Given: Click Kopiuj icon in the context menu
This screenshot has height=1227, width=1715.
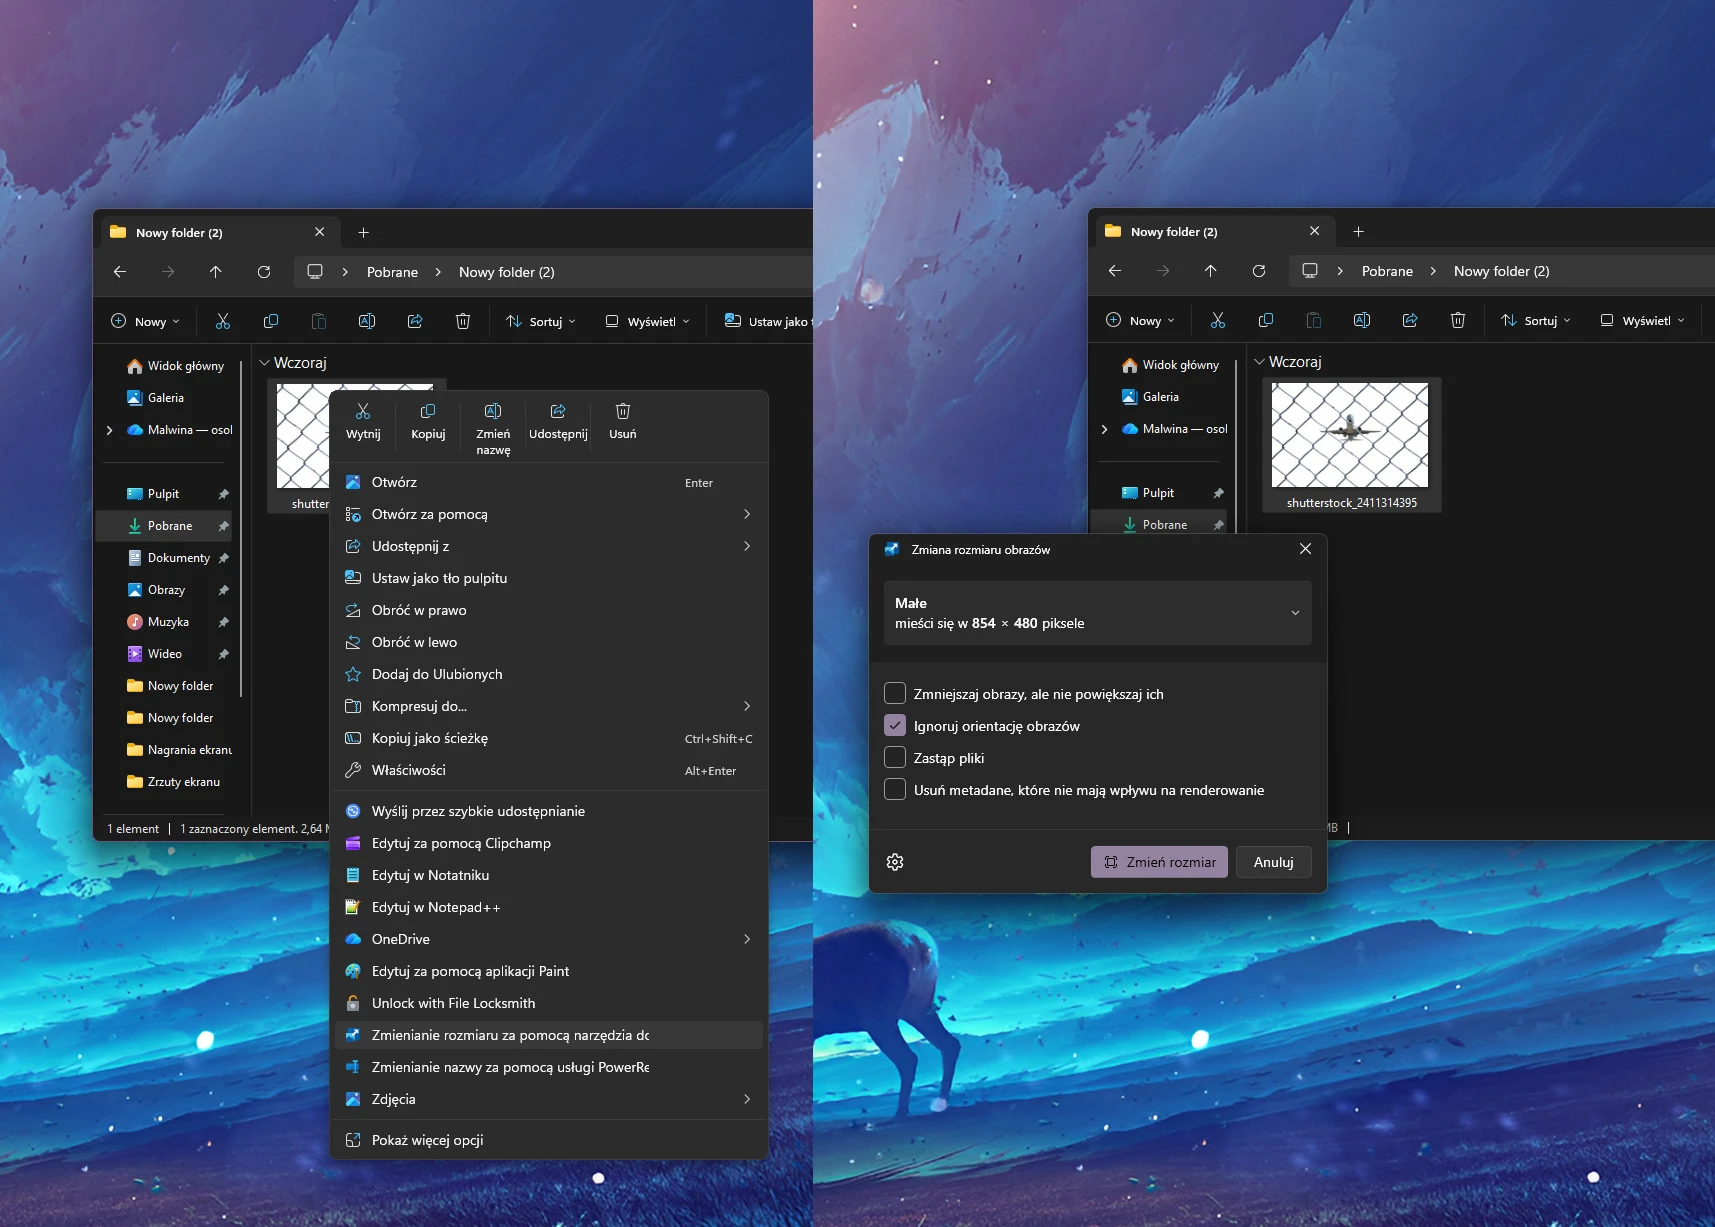Looking at the screenshot, I should tap(428, 412).
